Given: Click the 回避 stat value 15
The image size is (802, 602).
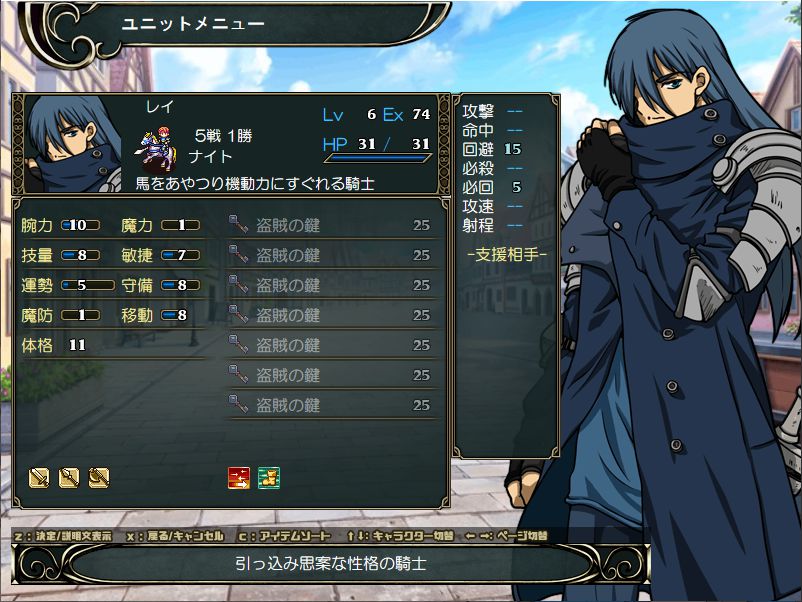Looking at the screenshot, I should (x=513, y=149).
